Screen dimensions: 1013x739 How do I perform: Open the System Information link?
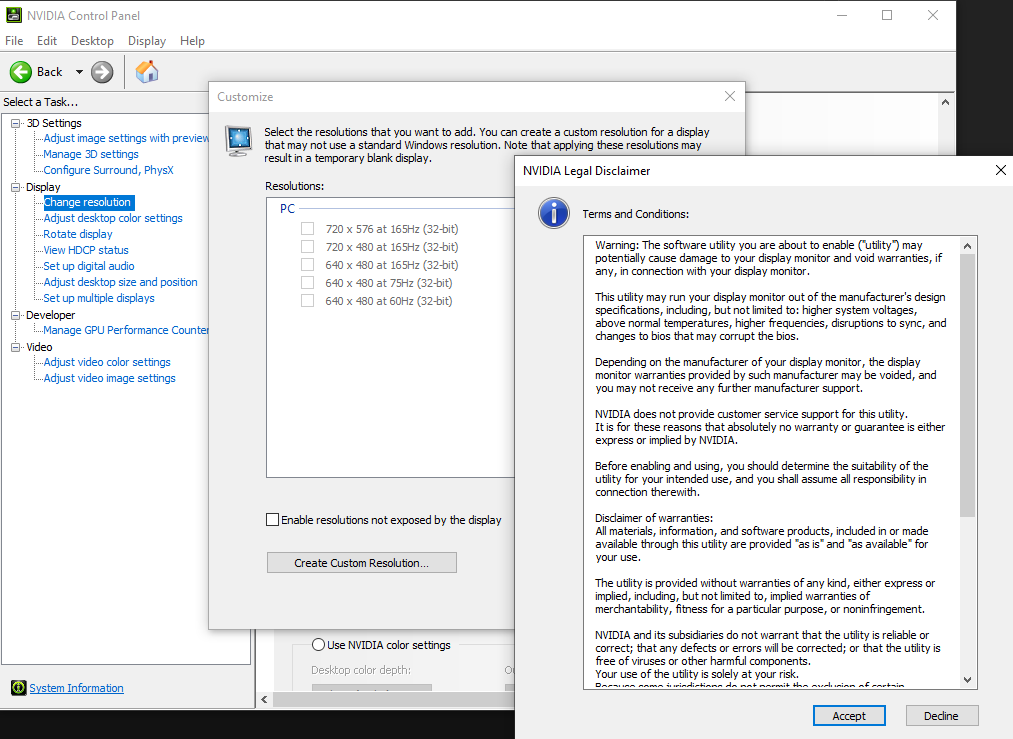(x=76, y=688)
